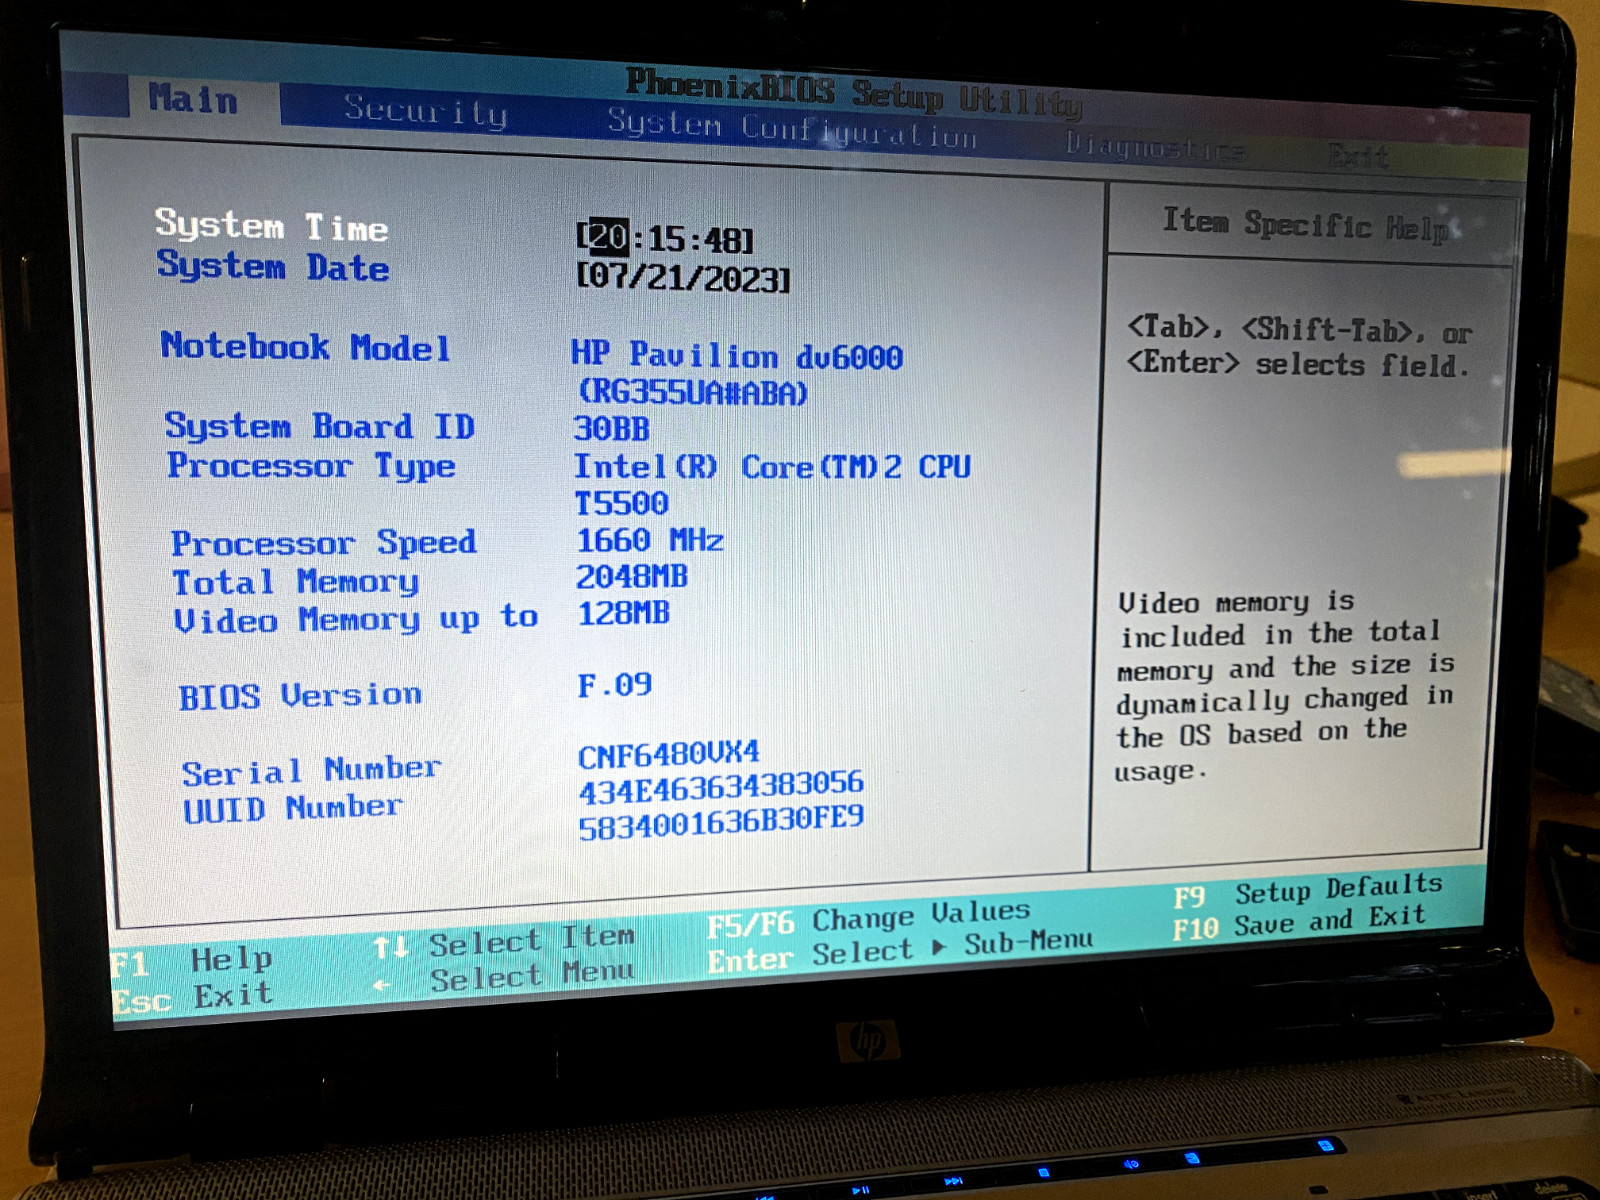Click the Item Specific Help header

point(1305,224)
